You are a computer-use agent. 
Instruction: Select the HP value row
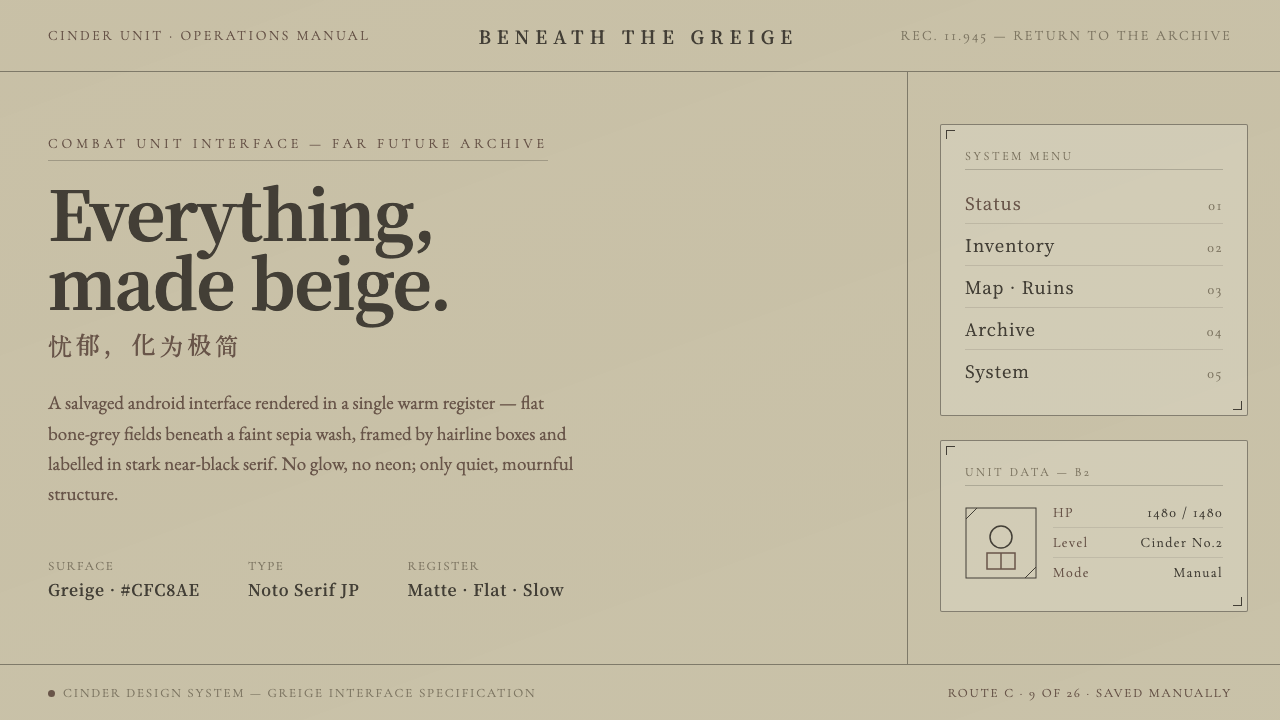(x=1138, y=513)
